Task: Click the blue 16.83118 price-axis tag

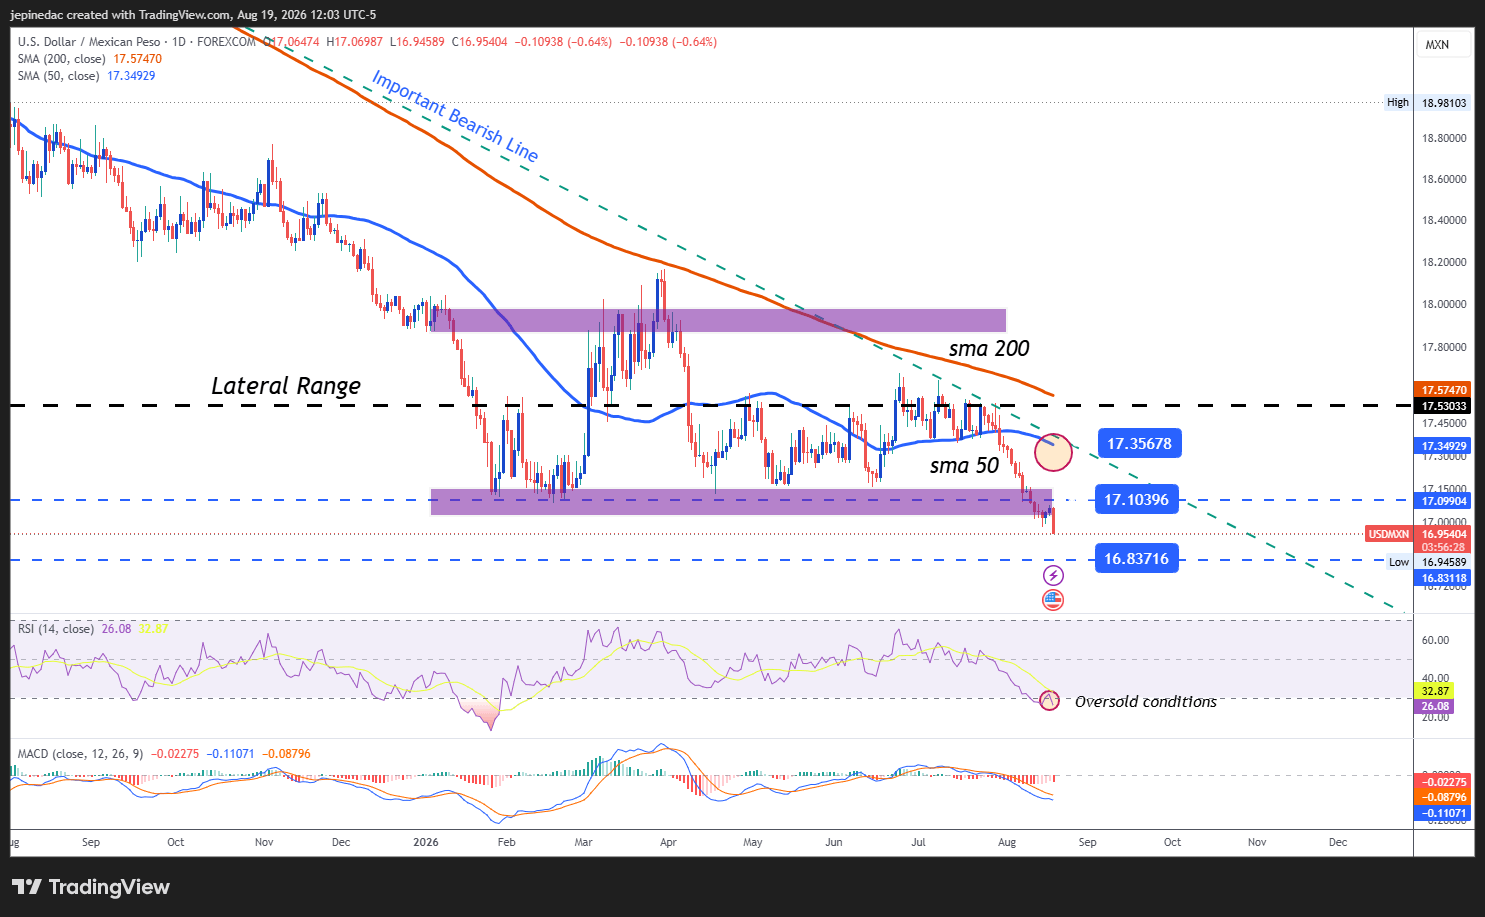Action: (1444, 578)
